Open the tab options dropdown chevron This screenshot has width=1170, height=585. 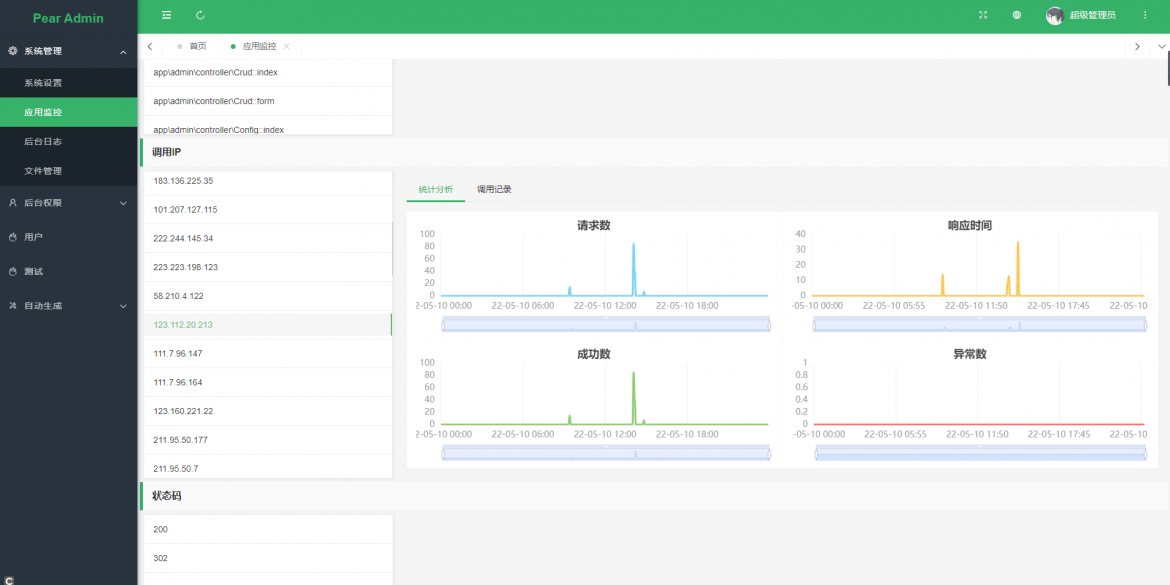1162,46
